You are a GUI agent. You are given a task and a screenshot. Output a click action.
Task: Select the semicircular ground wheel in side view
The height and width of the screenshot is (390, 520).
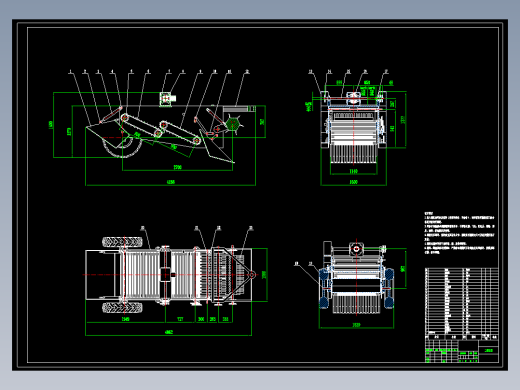pos(122,147)
